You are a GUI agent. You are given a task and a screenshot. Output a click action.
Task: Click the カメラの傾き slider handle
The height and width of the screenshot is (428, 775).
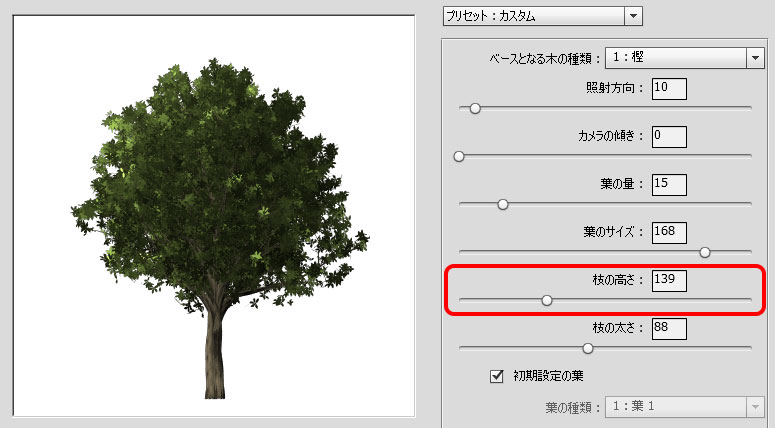(459, 157)
